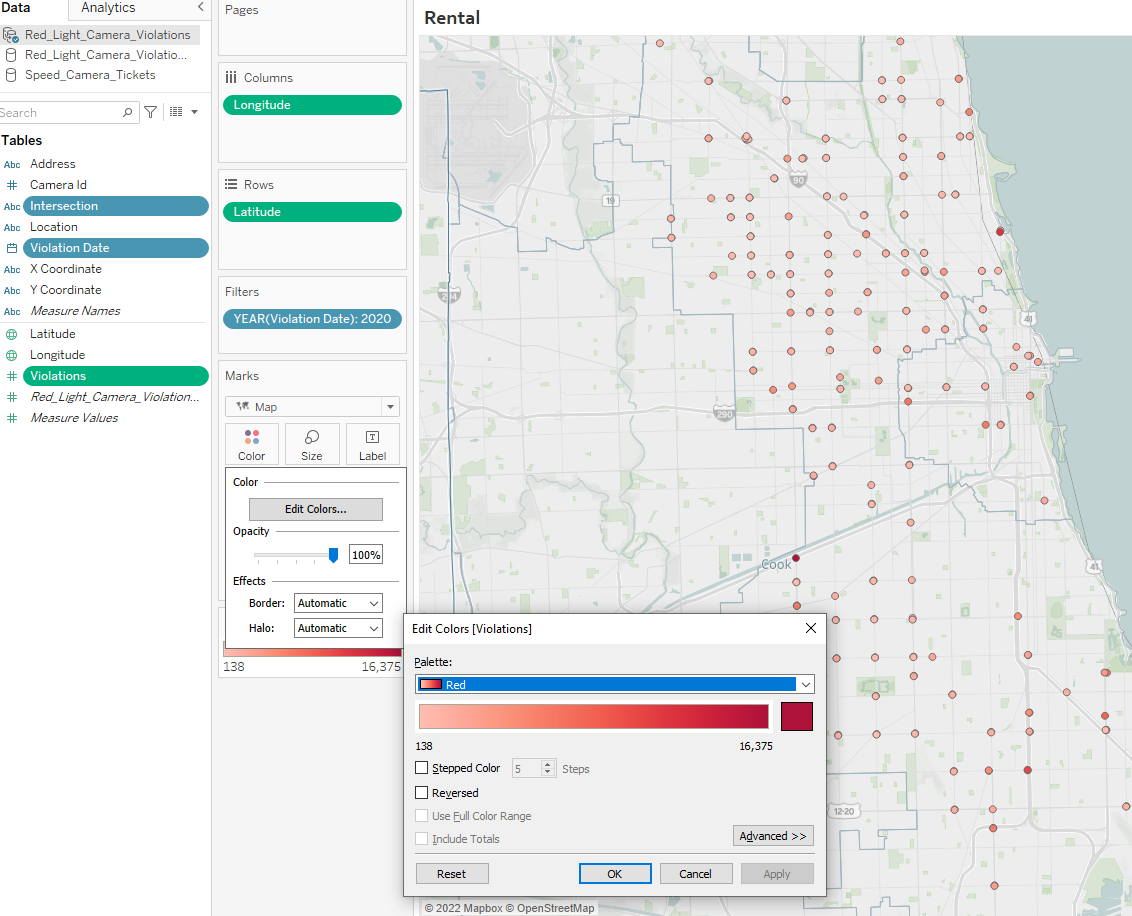Click the Cancel button
The width and height of the screenshot is (1132, 916).
pos(695,873)
